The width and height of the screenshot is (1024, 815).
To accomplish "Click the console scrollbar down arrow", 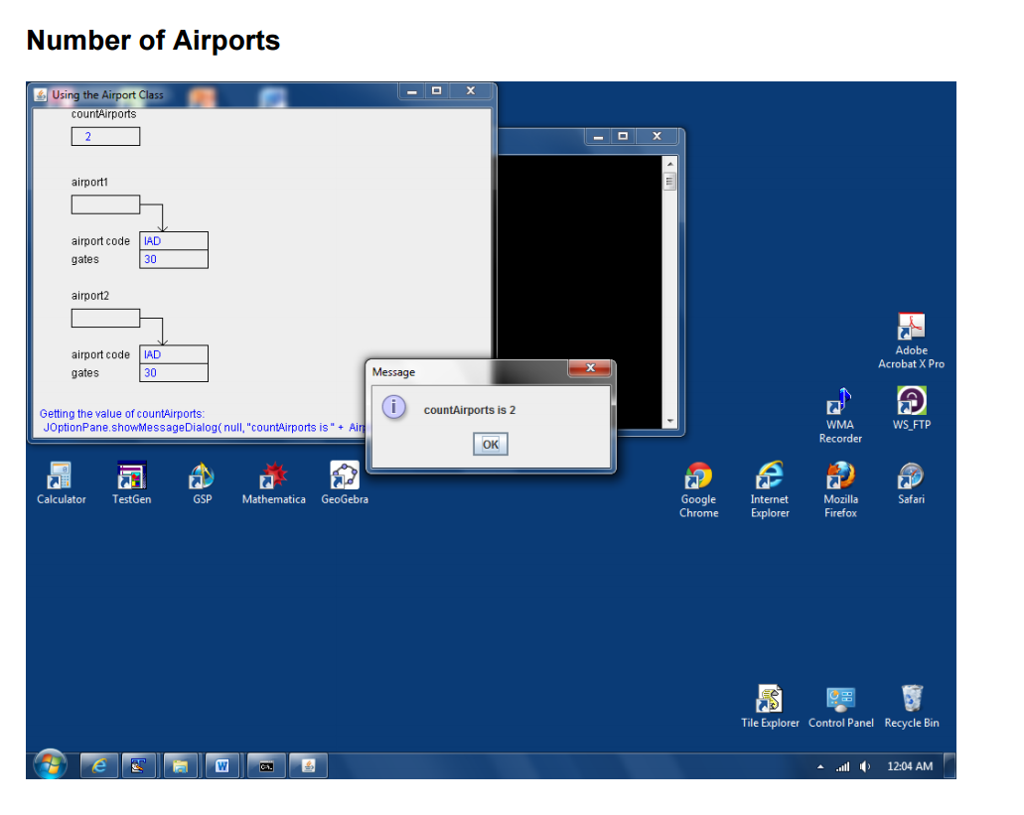I will (670, 421).
